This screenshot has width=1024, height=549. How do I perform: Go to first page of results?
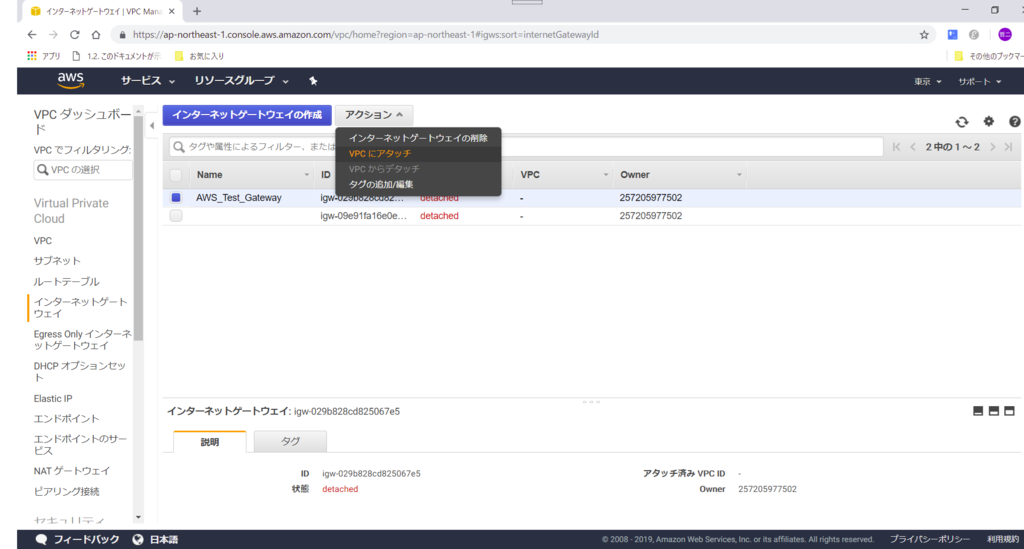point(897,147)
